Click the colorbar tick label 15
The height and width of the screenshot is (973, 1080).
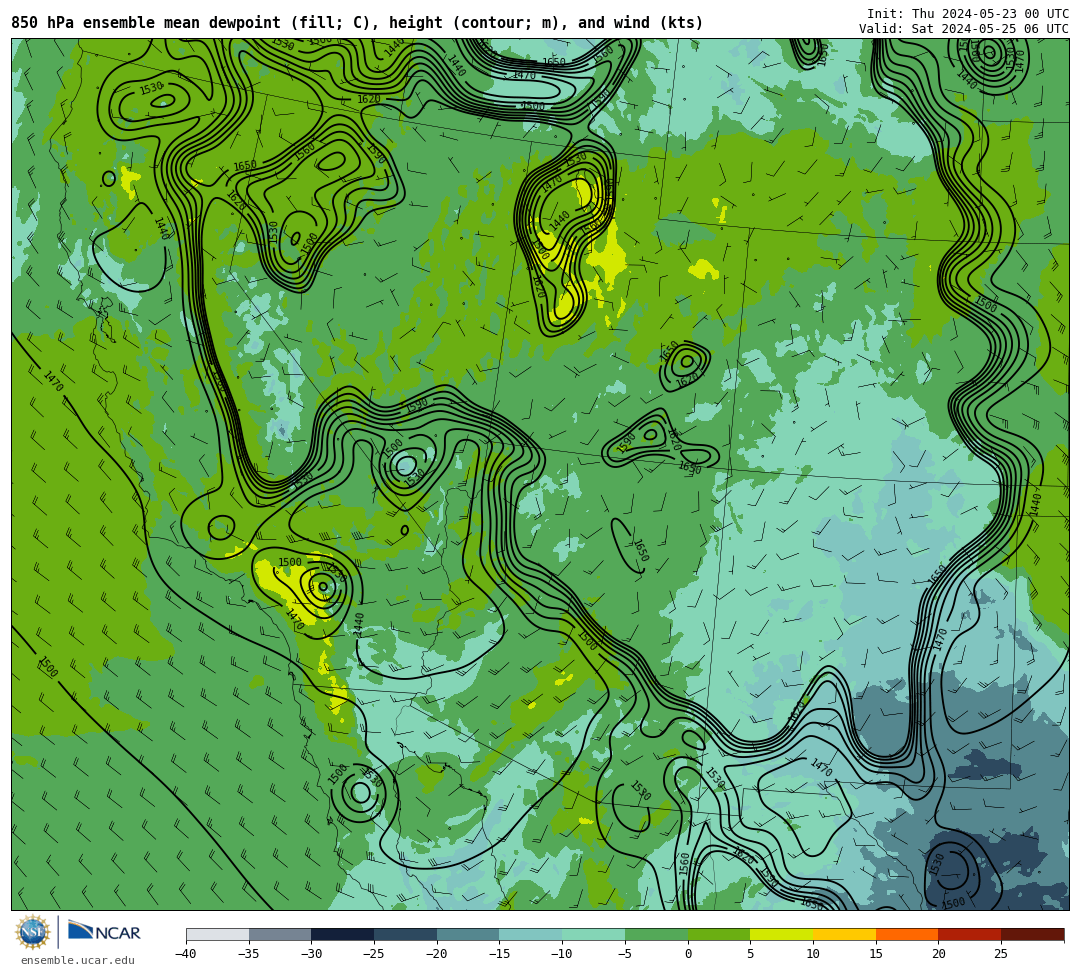[x=876, y=954]
